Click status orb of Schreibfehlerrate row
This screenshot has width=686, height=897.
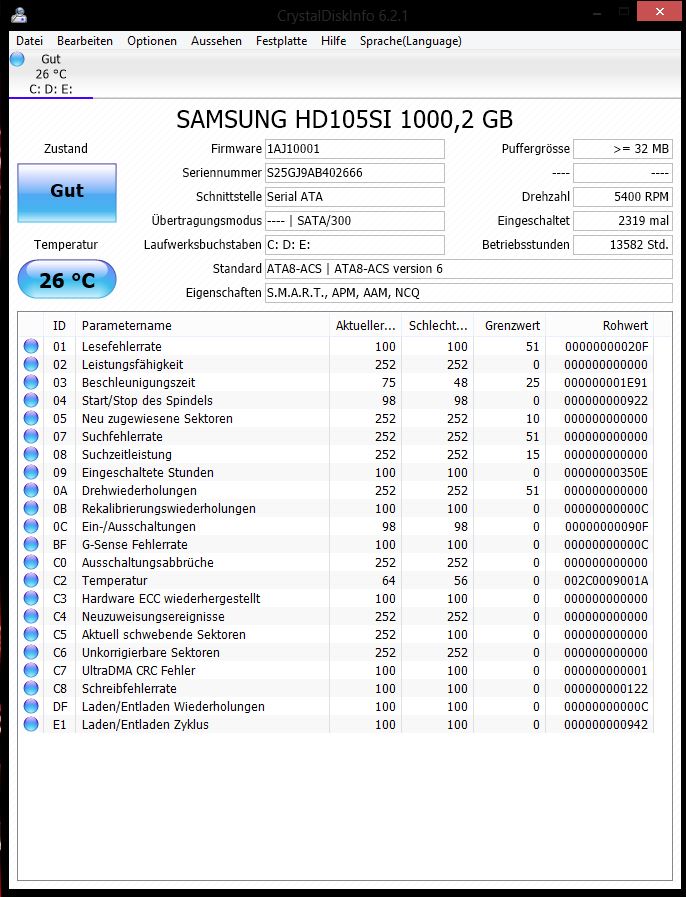31,689
